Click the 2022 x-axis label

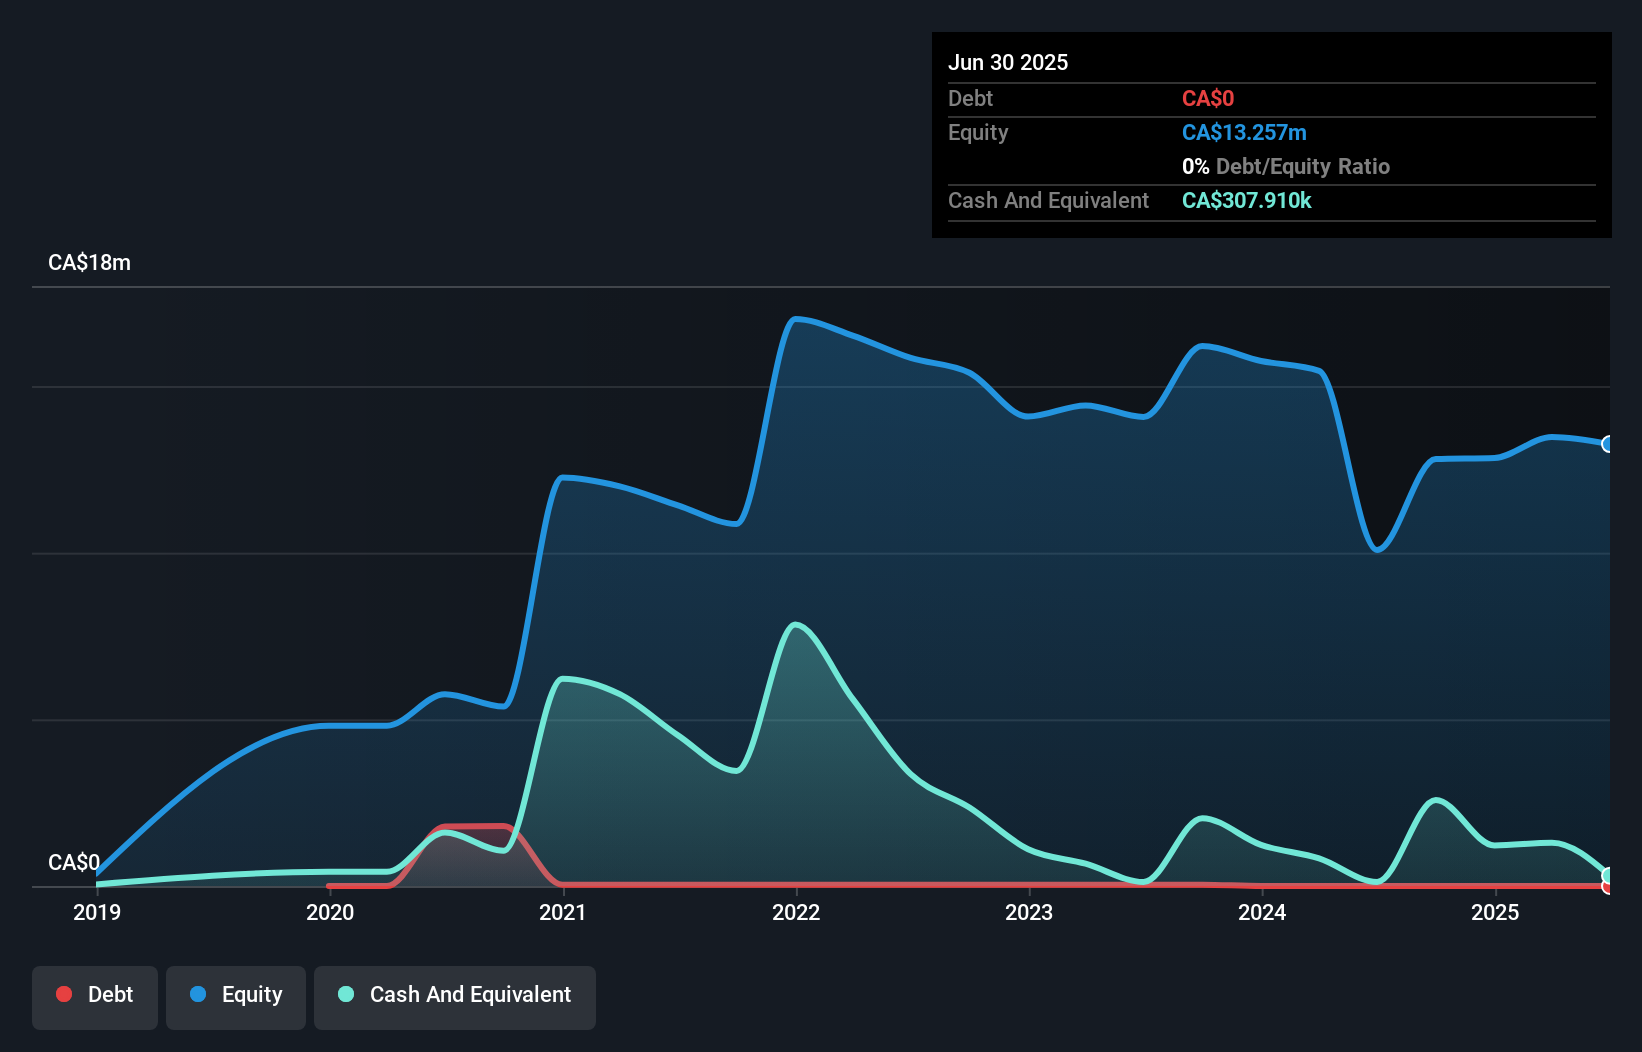(x=796, y=912)
